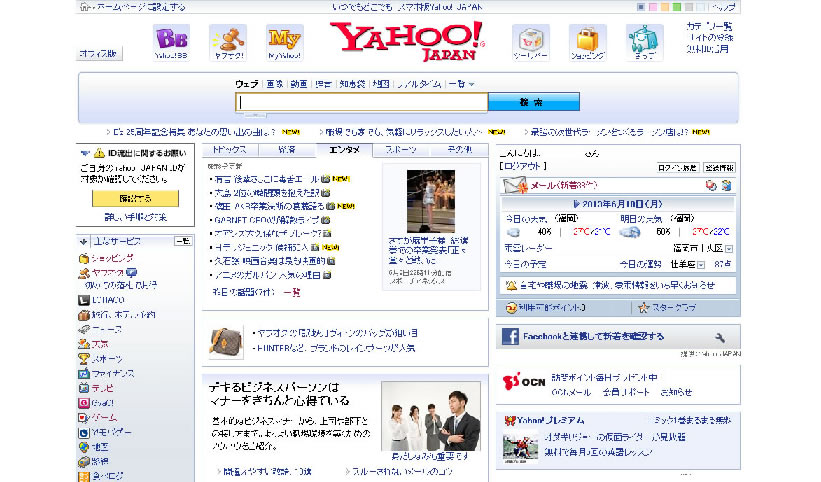Click the login history button

[x=678, y=167]
